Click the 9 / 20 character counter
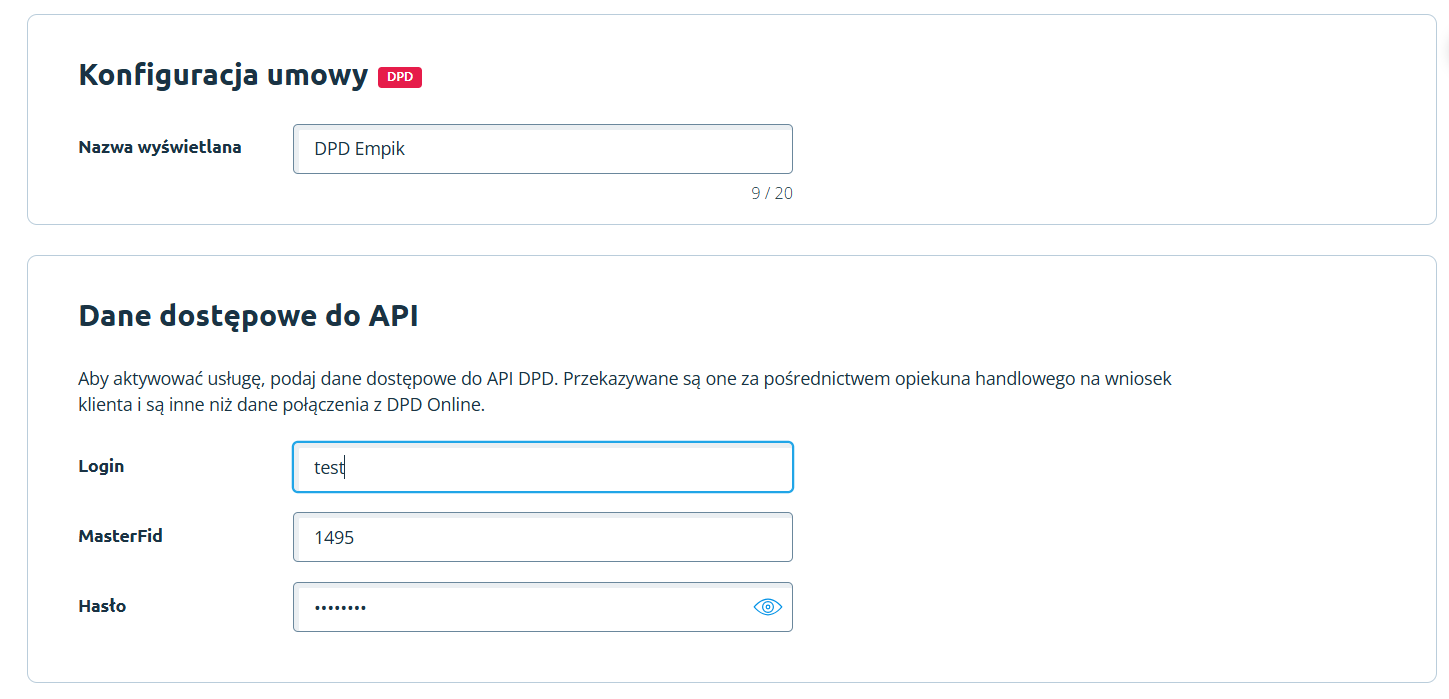 click(771, 193)
